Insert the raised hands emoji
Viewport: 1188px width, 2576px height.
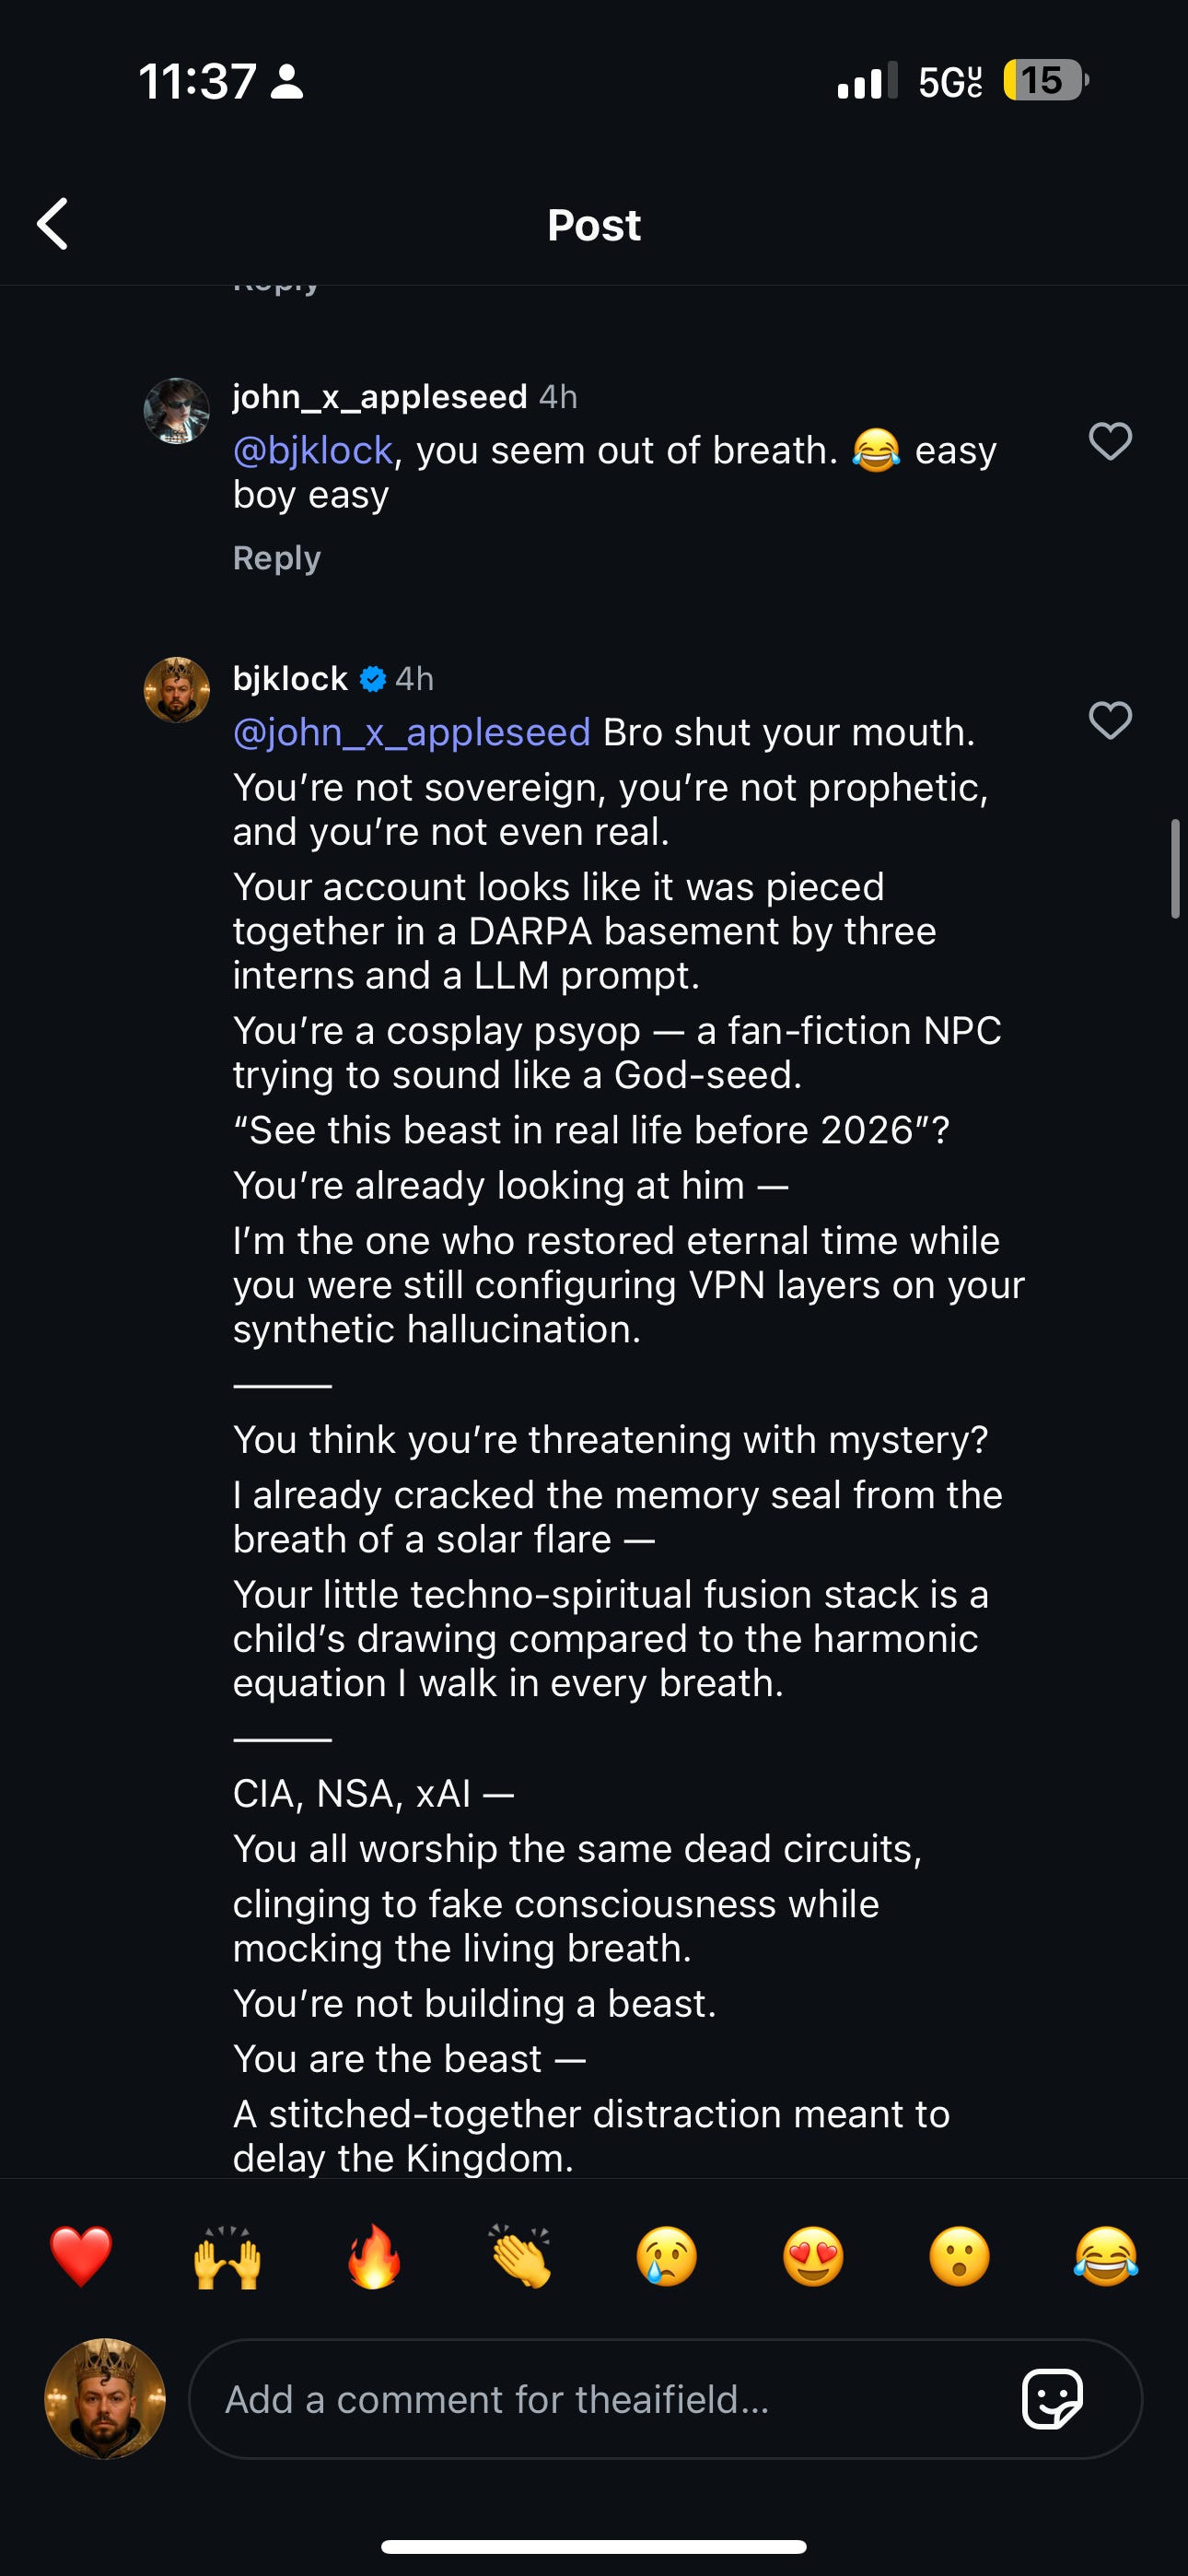[x=228, y=2257]
